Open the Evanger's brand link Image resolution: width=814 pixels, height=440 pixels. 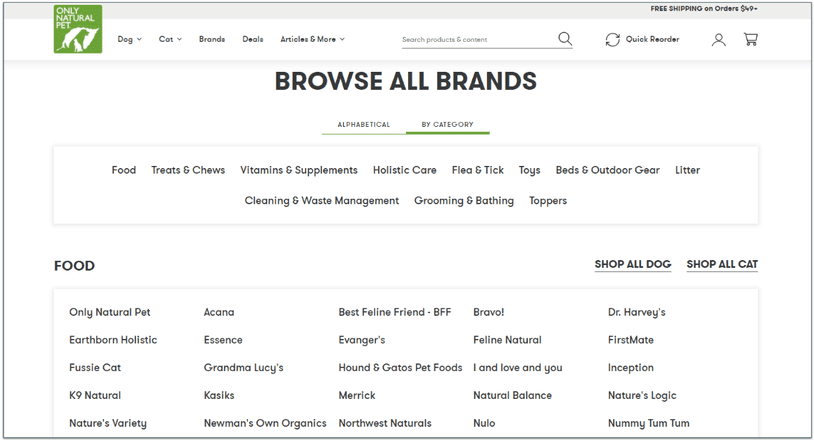pyautogui.click(x=362, y=340)
